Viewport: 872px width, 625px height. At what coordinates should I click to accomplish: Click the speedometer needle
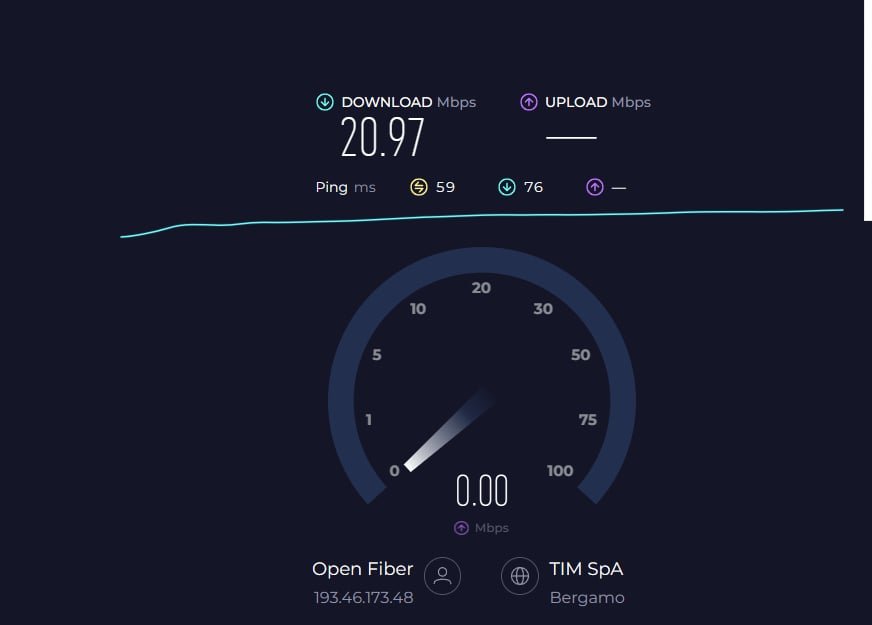coord(449,431)
